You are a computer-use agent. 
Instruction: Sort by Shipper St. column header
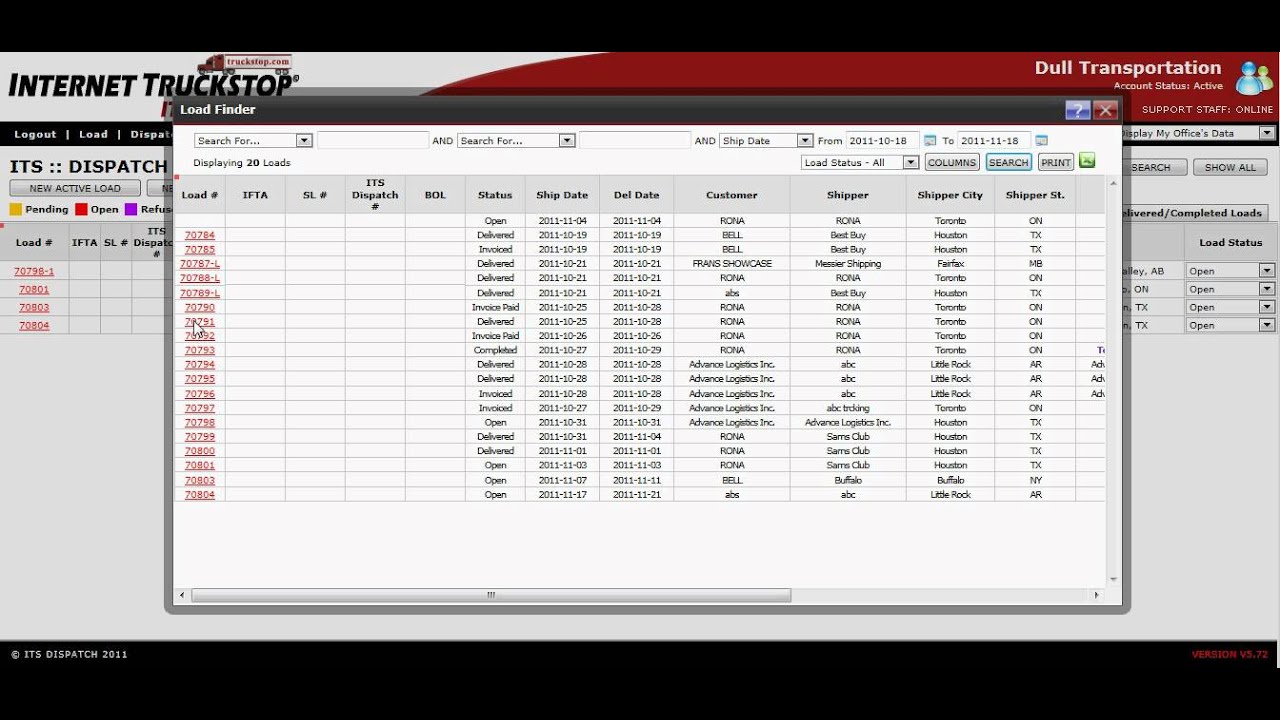click(x=1035, y=195)
